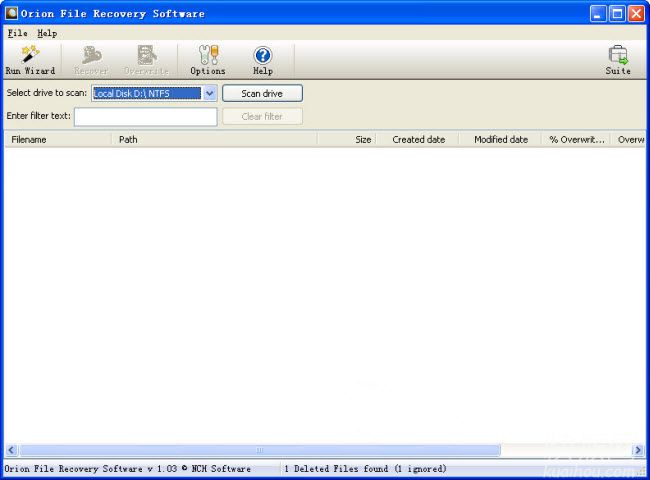This screenshot has width=650, height=480.
Task: Click the grayed Overwrite toolbar icon
Action: [146, 60]
